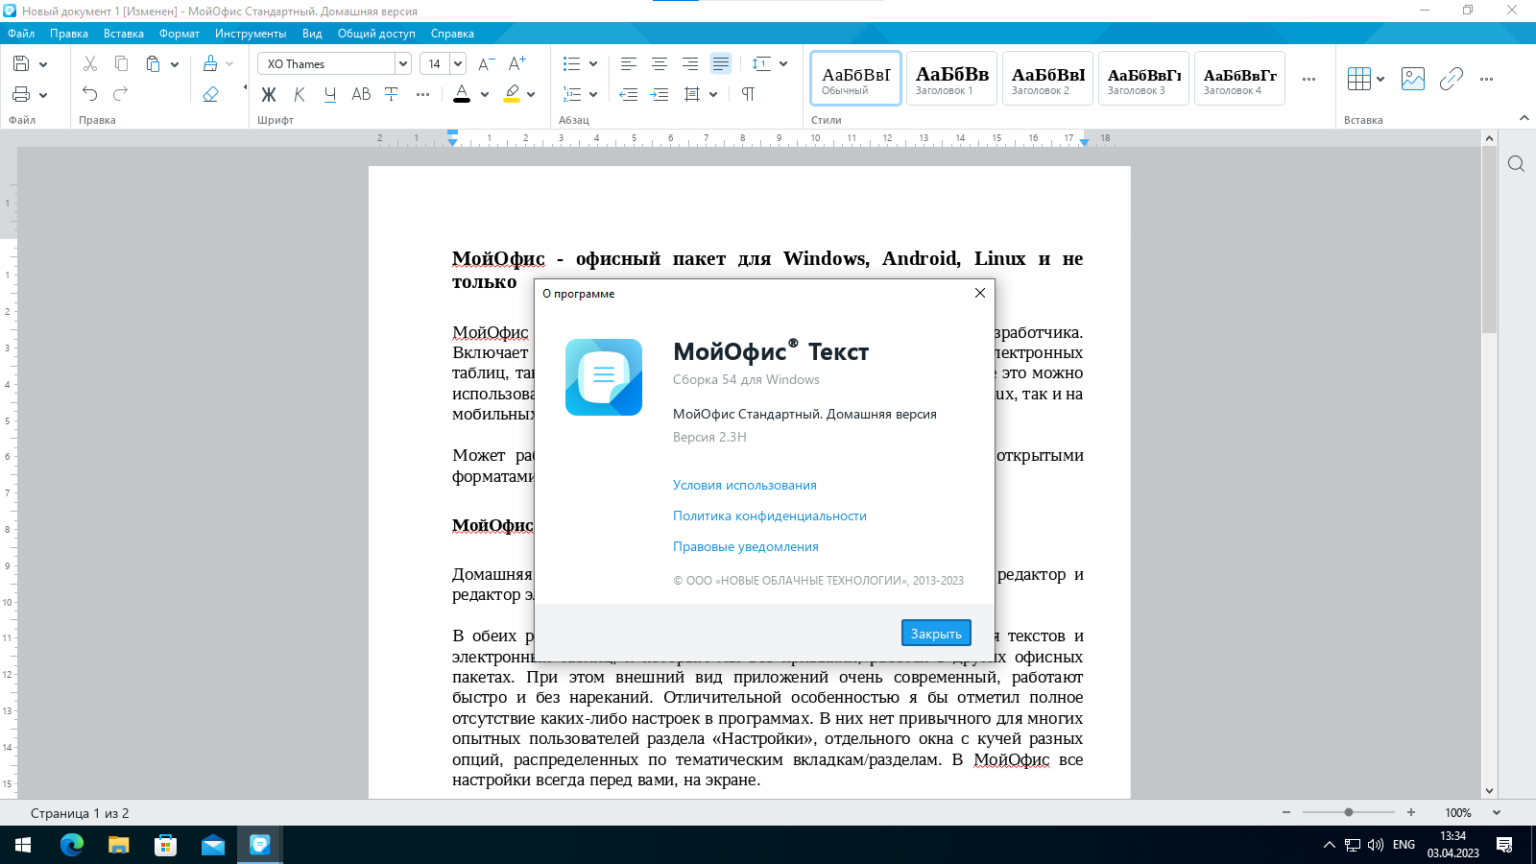1536x864 pixels.
Task: Click the Increase font size icon
Action: (517, 64)
